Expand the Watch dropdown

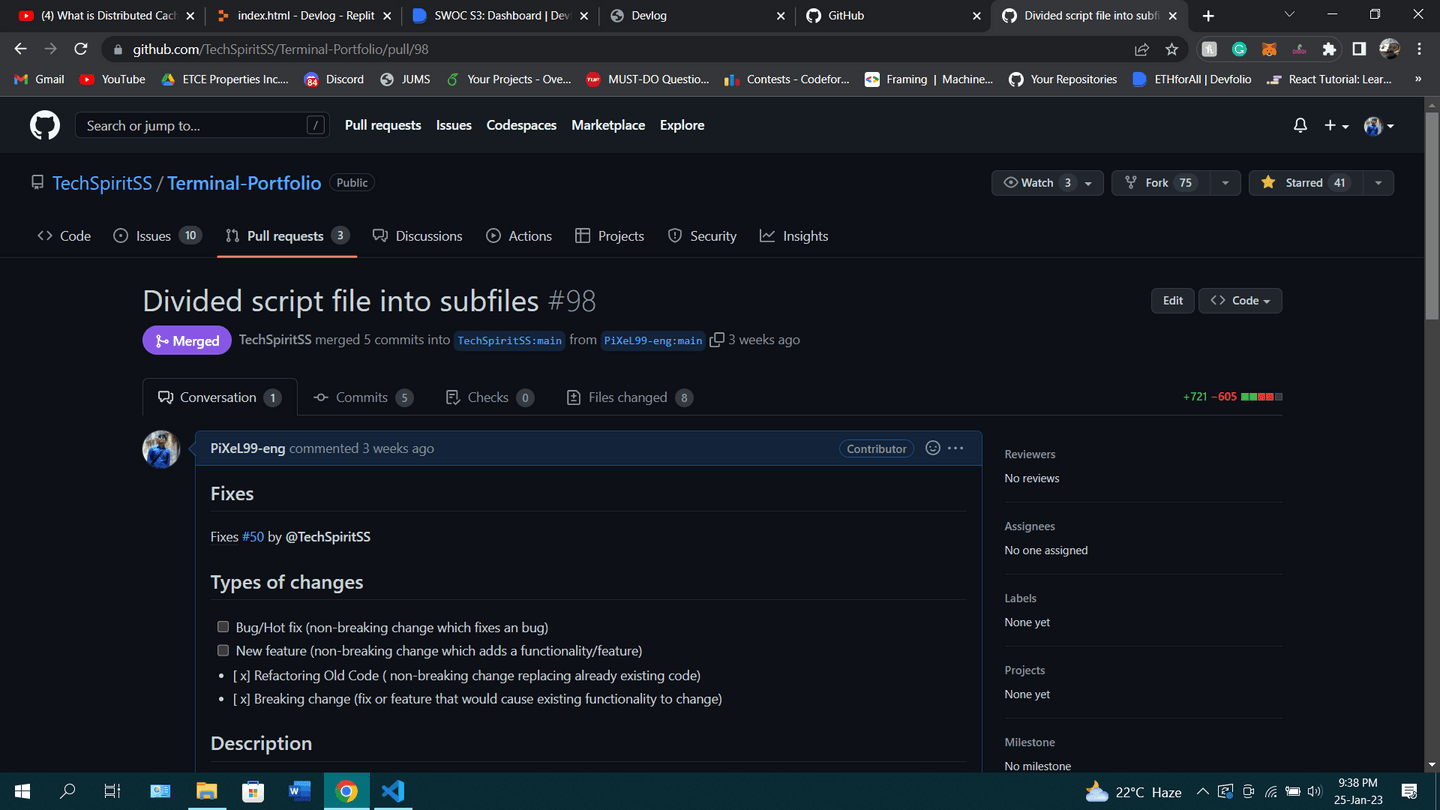point(1047,183)
